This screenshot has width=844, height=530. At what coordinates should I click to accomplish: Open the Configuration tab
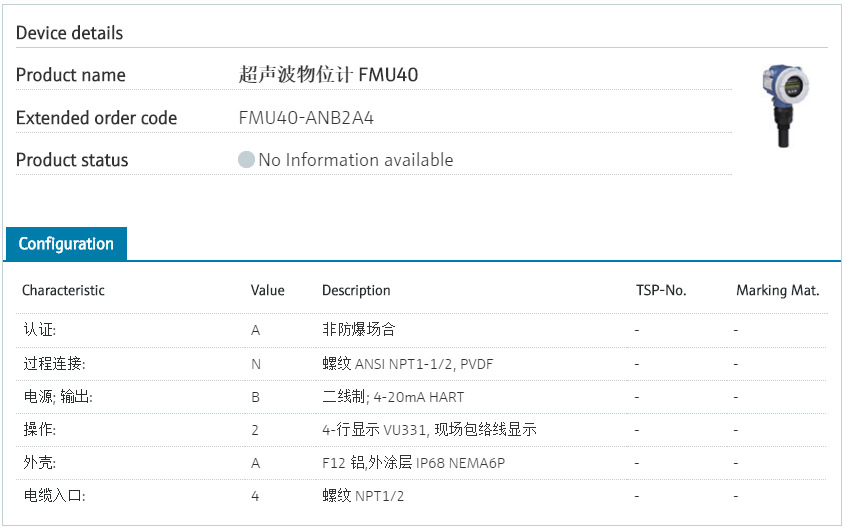point(66,244)
